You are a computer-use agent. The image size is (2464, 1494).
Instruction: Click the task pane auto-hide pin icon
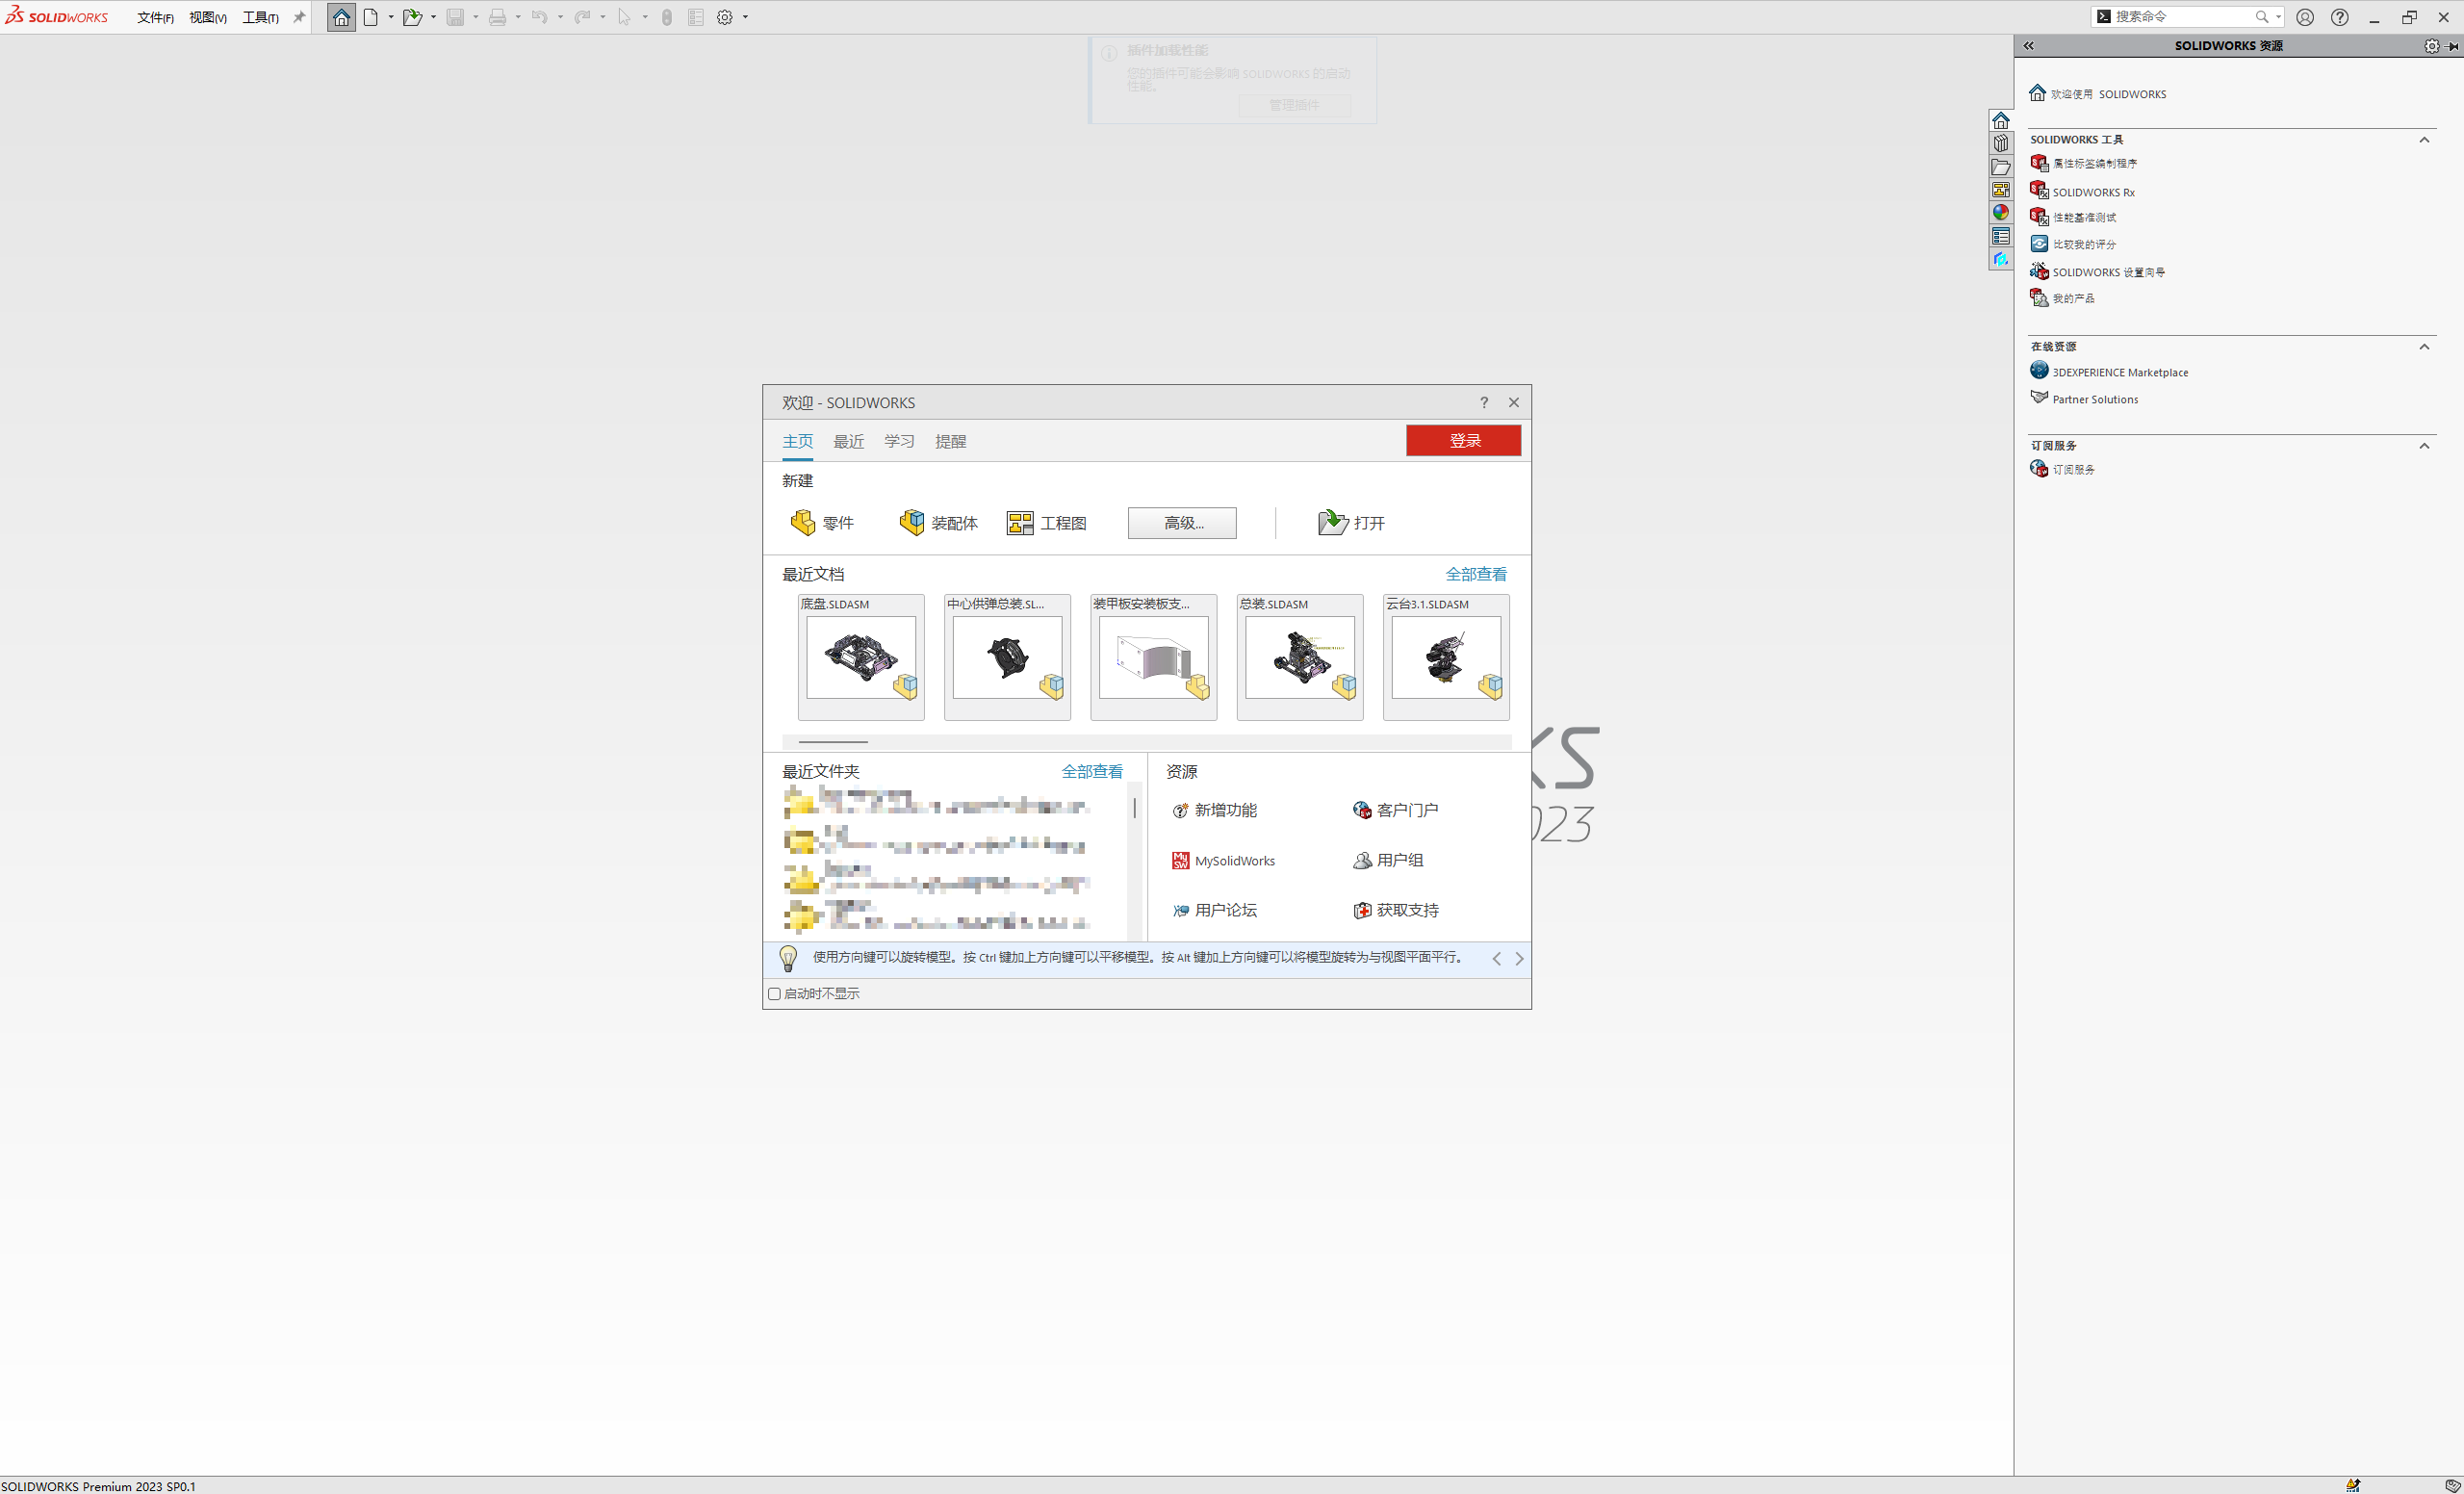(x=2453, y=46)
